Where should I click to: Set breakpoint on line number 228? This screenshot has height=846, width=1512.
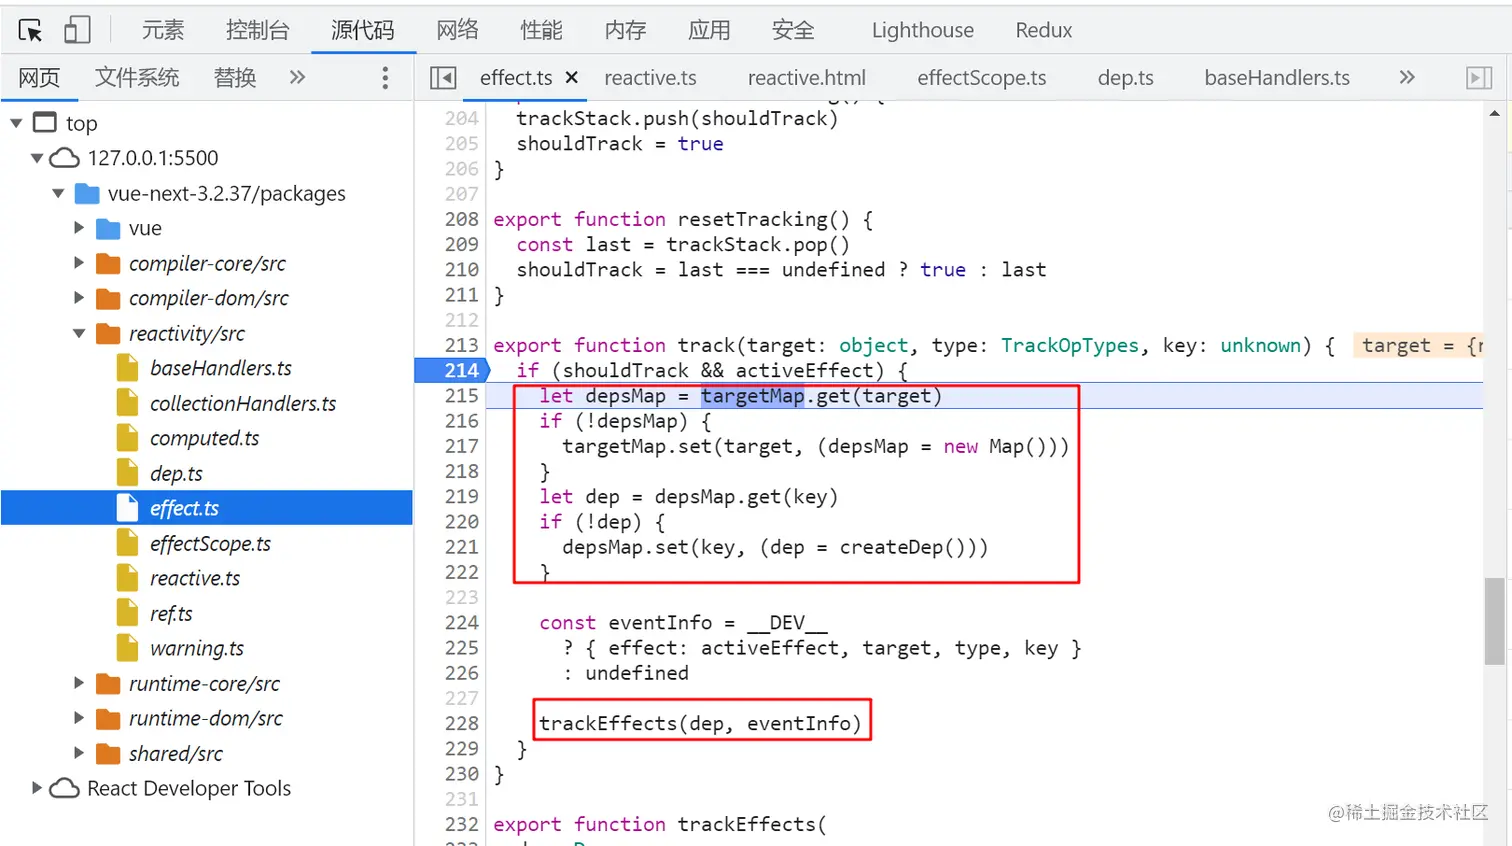[x=462, y=723]
